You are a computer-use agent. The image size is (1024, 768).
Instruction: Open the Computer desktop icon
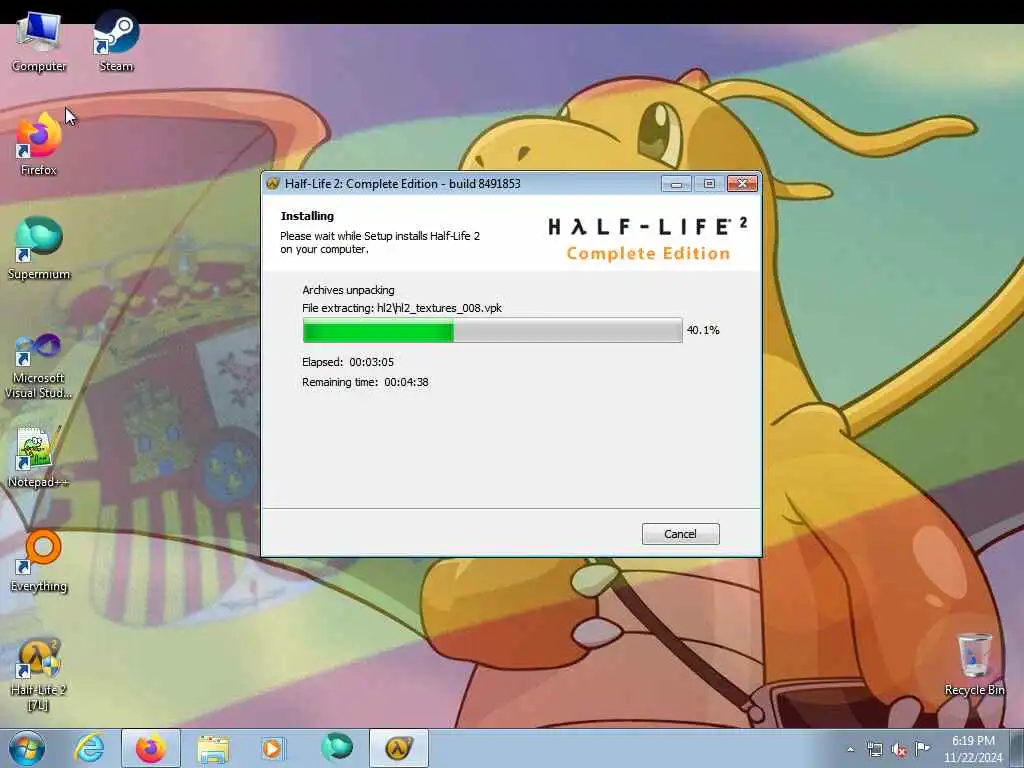point(39,41)
